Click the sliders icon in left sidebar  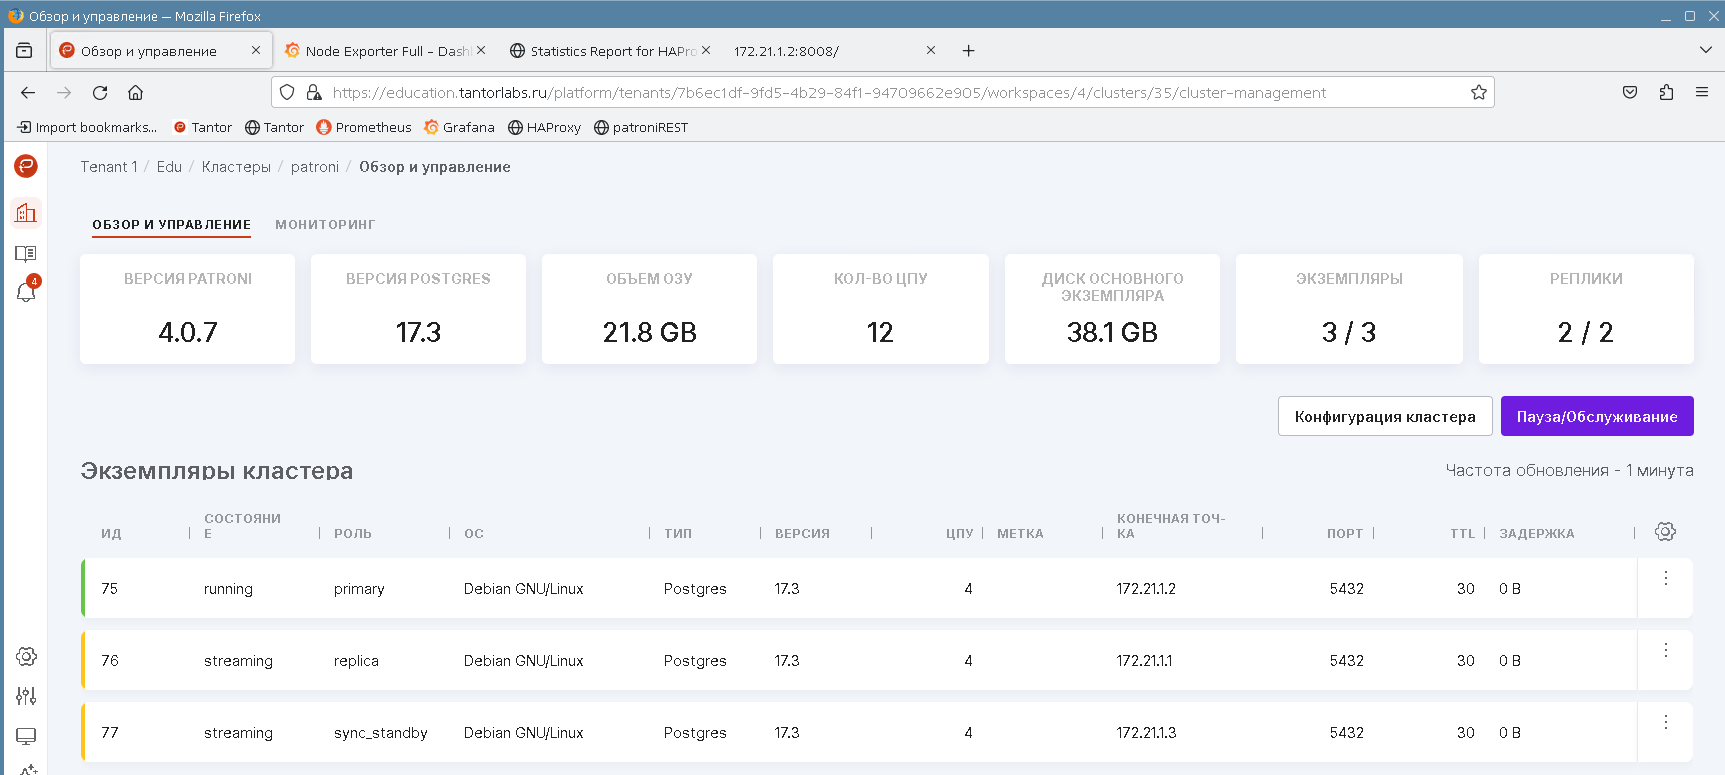(x=26, y=696)
